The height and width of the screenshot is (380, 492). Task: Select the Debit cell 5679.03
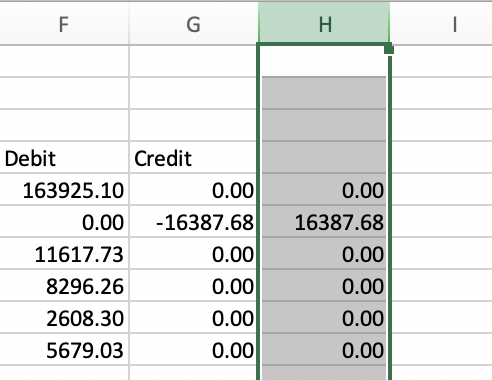pos(64,349)
